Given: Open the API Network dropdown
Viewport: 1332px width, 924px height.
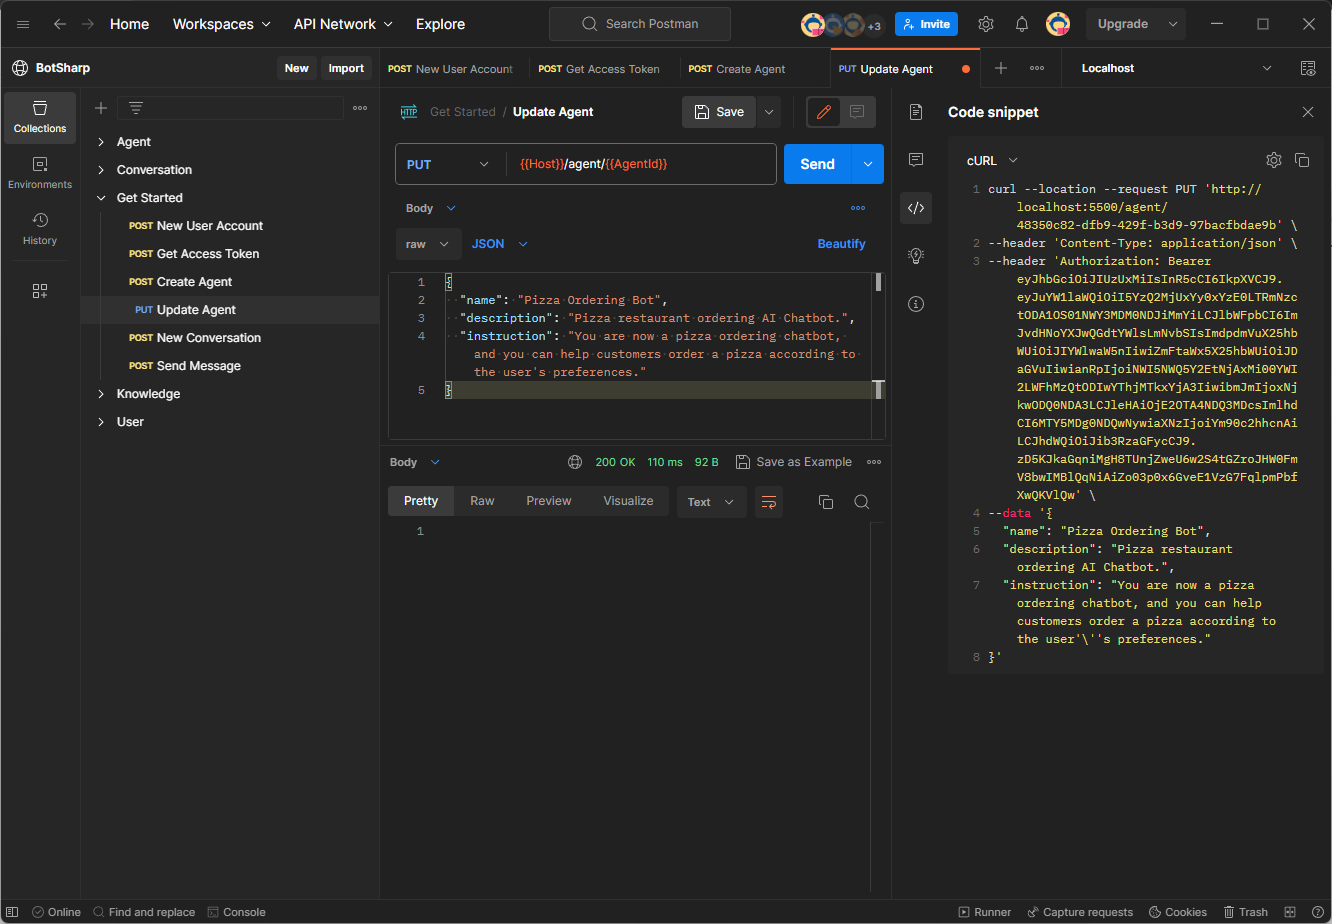Looking at the screenshot, I should coord(343,24).
